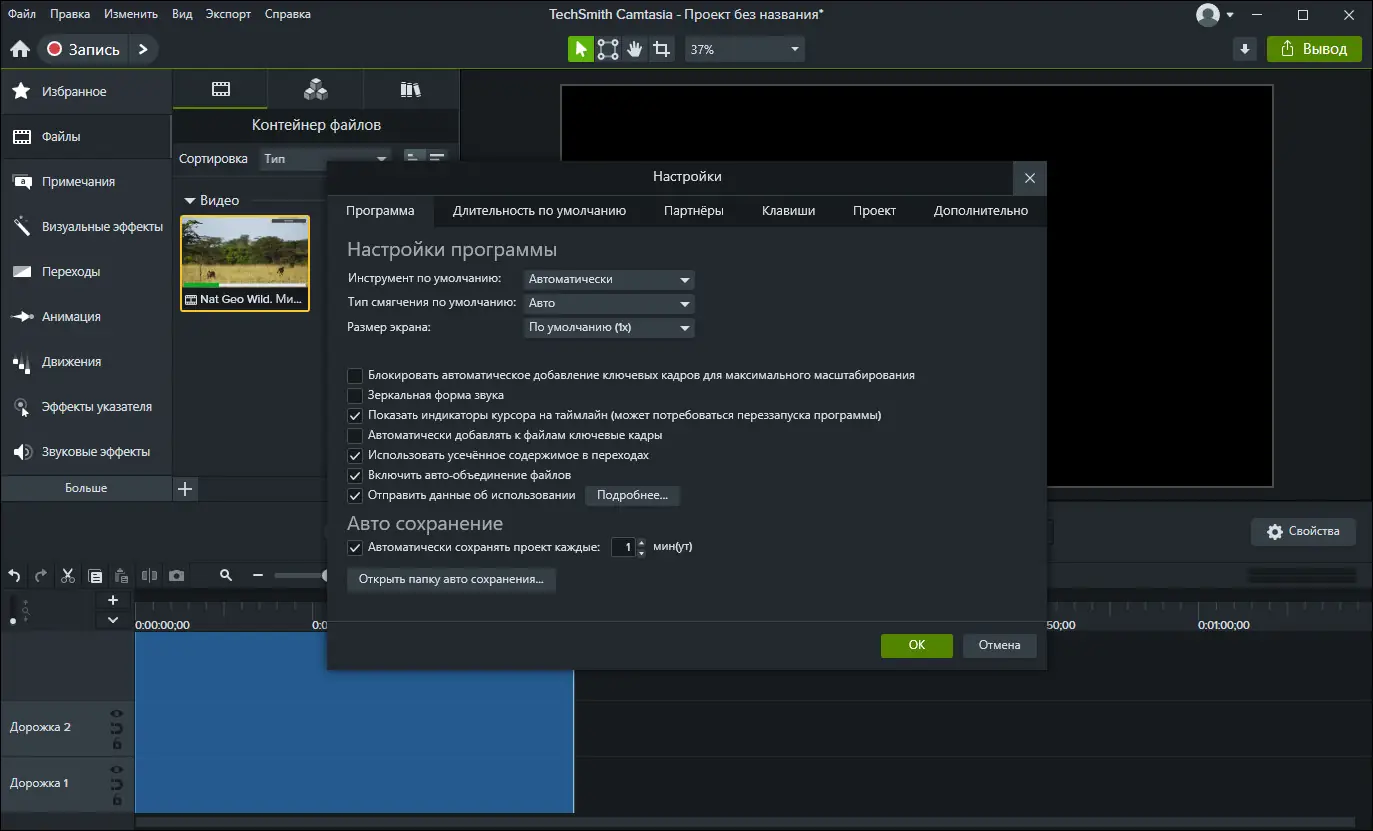Screen dimensions: 1373x831
Task: Click the download arrow icon
Action: click(1244, 49)
